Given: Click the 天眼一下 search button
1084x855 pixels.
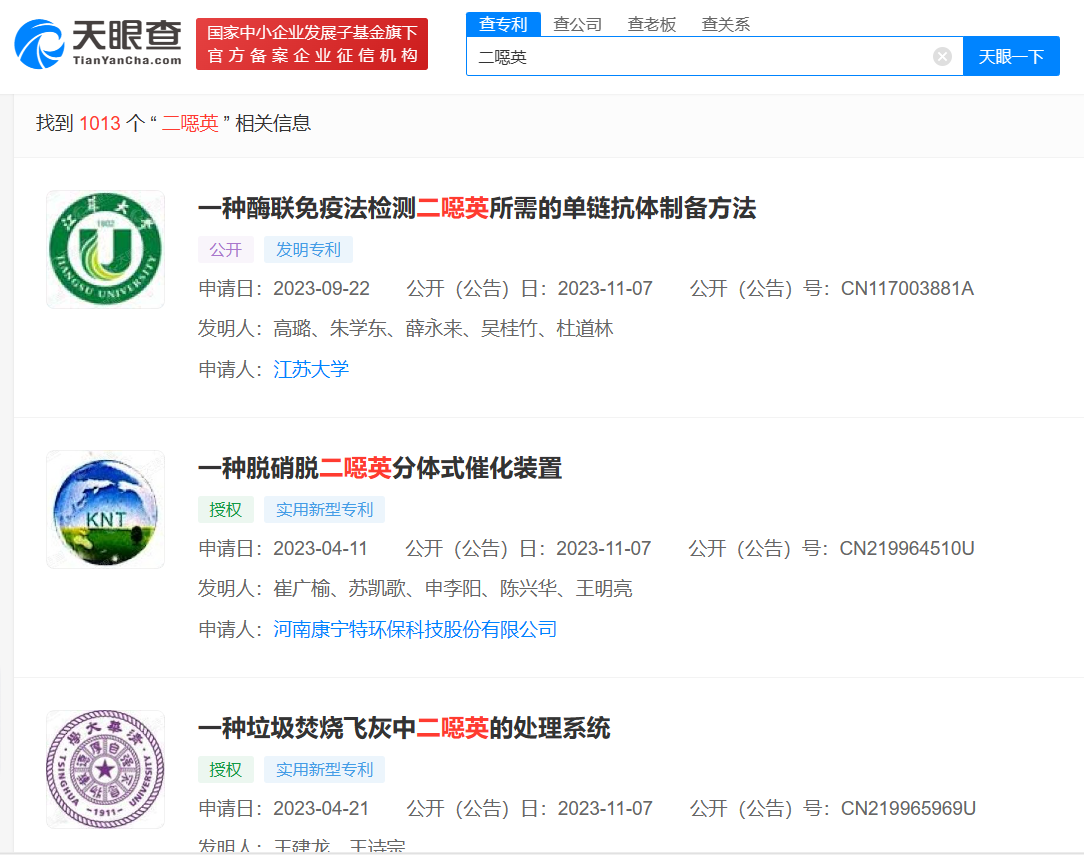Looking at the screenshot, I should coord(1011,57).
